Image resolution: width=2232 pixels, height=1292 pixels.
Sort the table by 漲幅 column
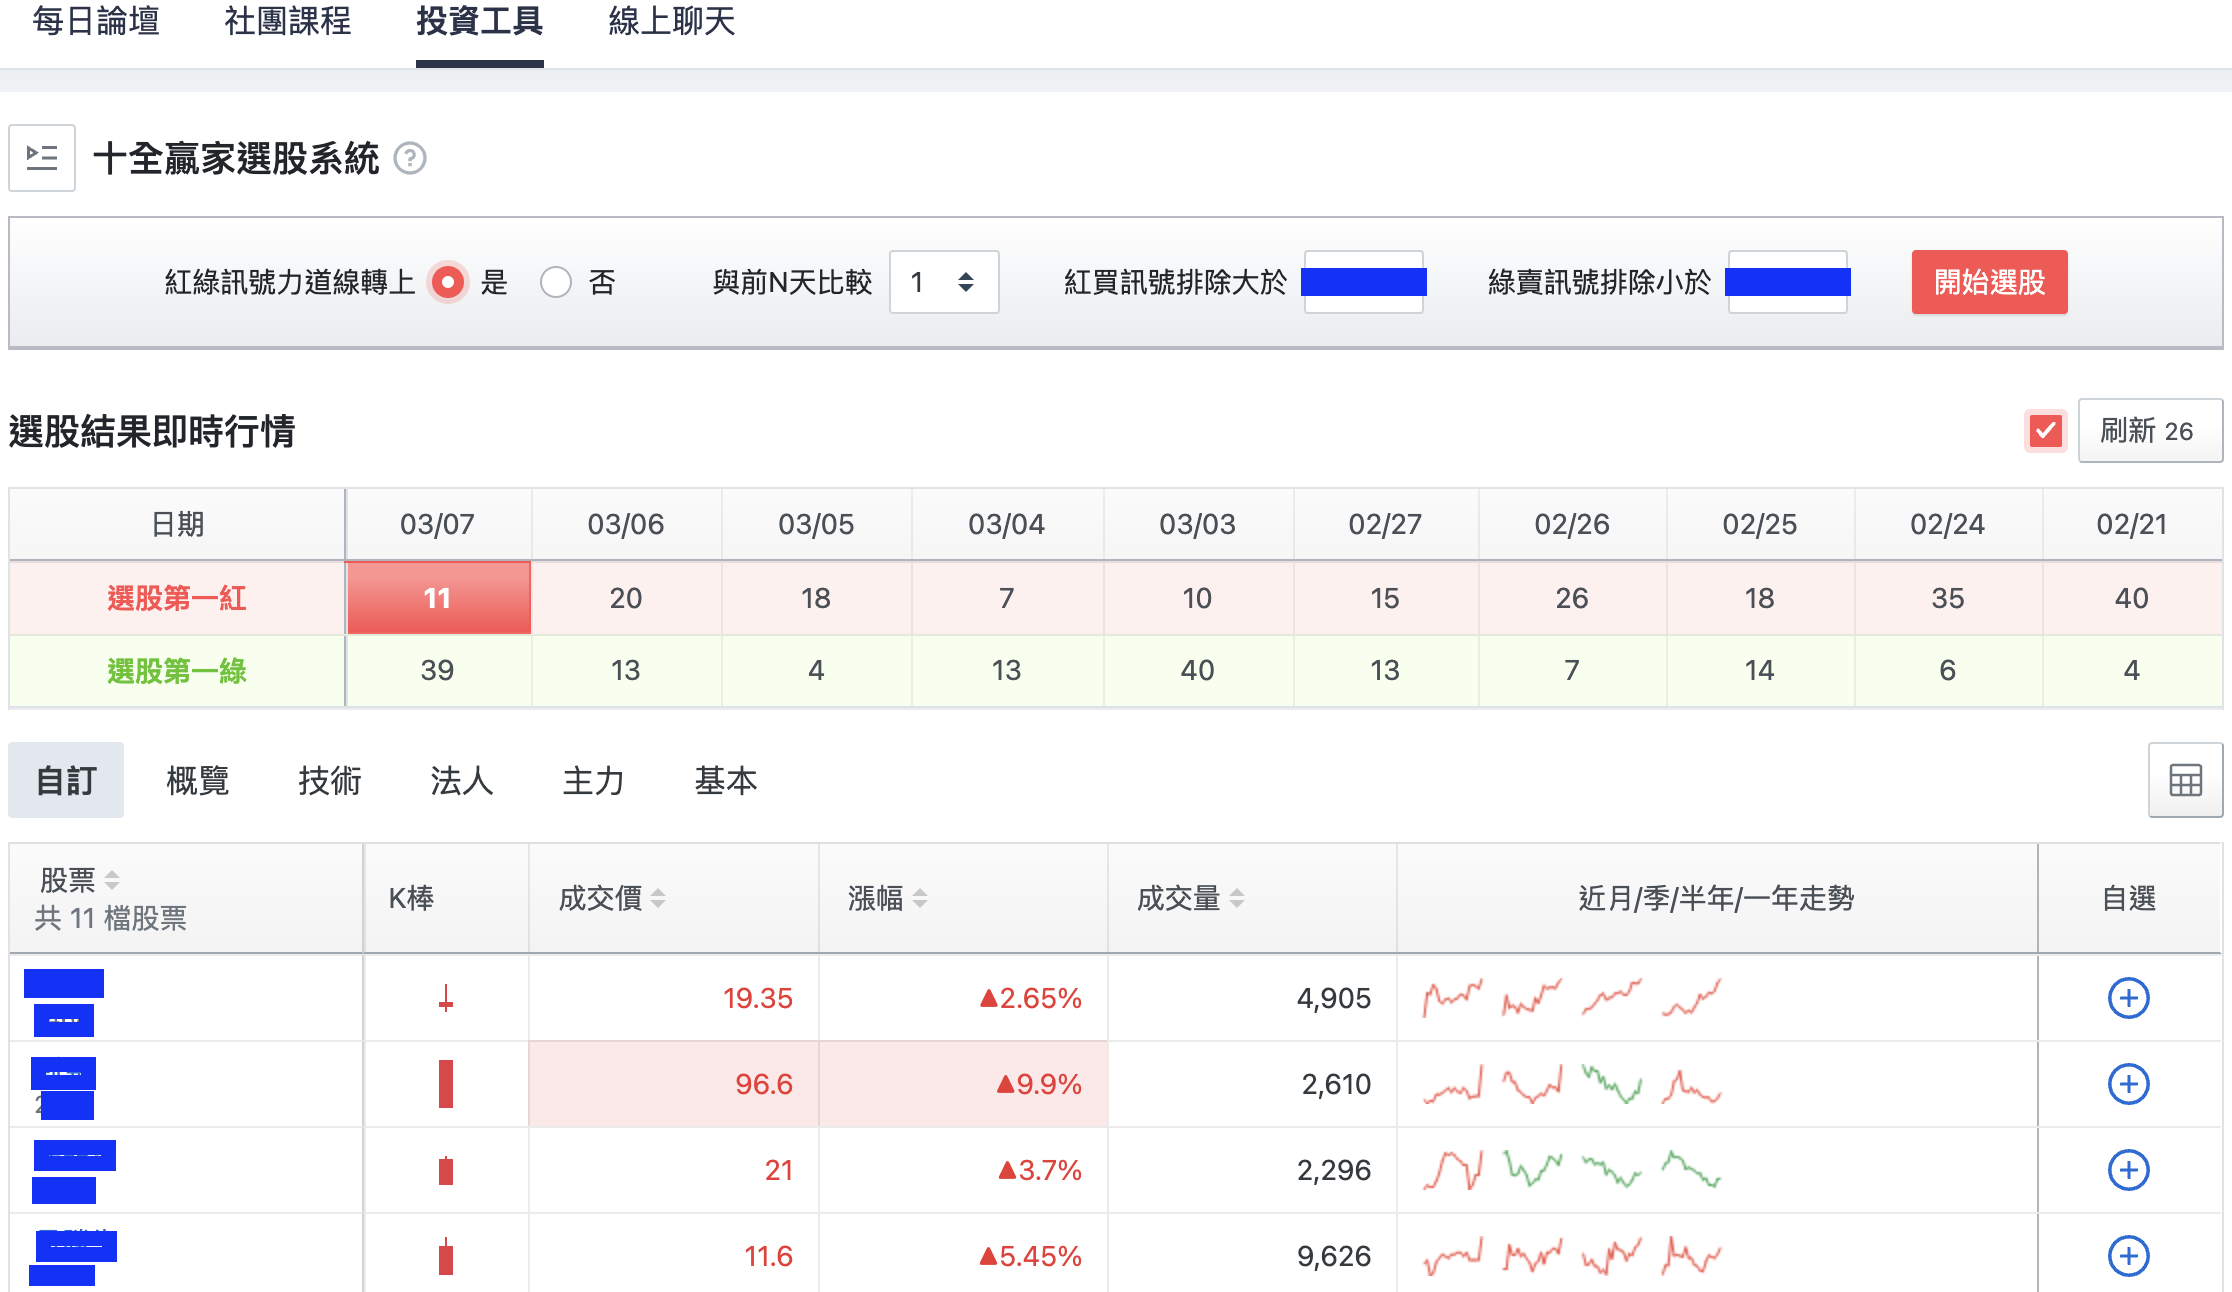click(x=921, y=898)
